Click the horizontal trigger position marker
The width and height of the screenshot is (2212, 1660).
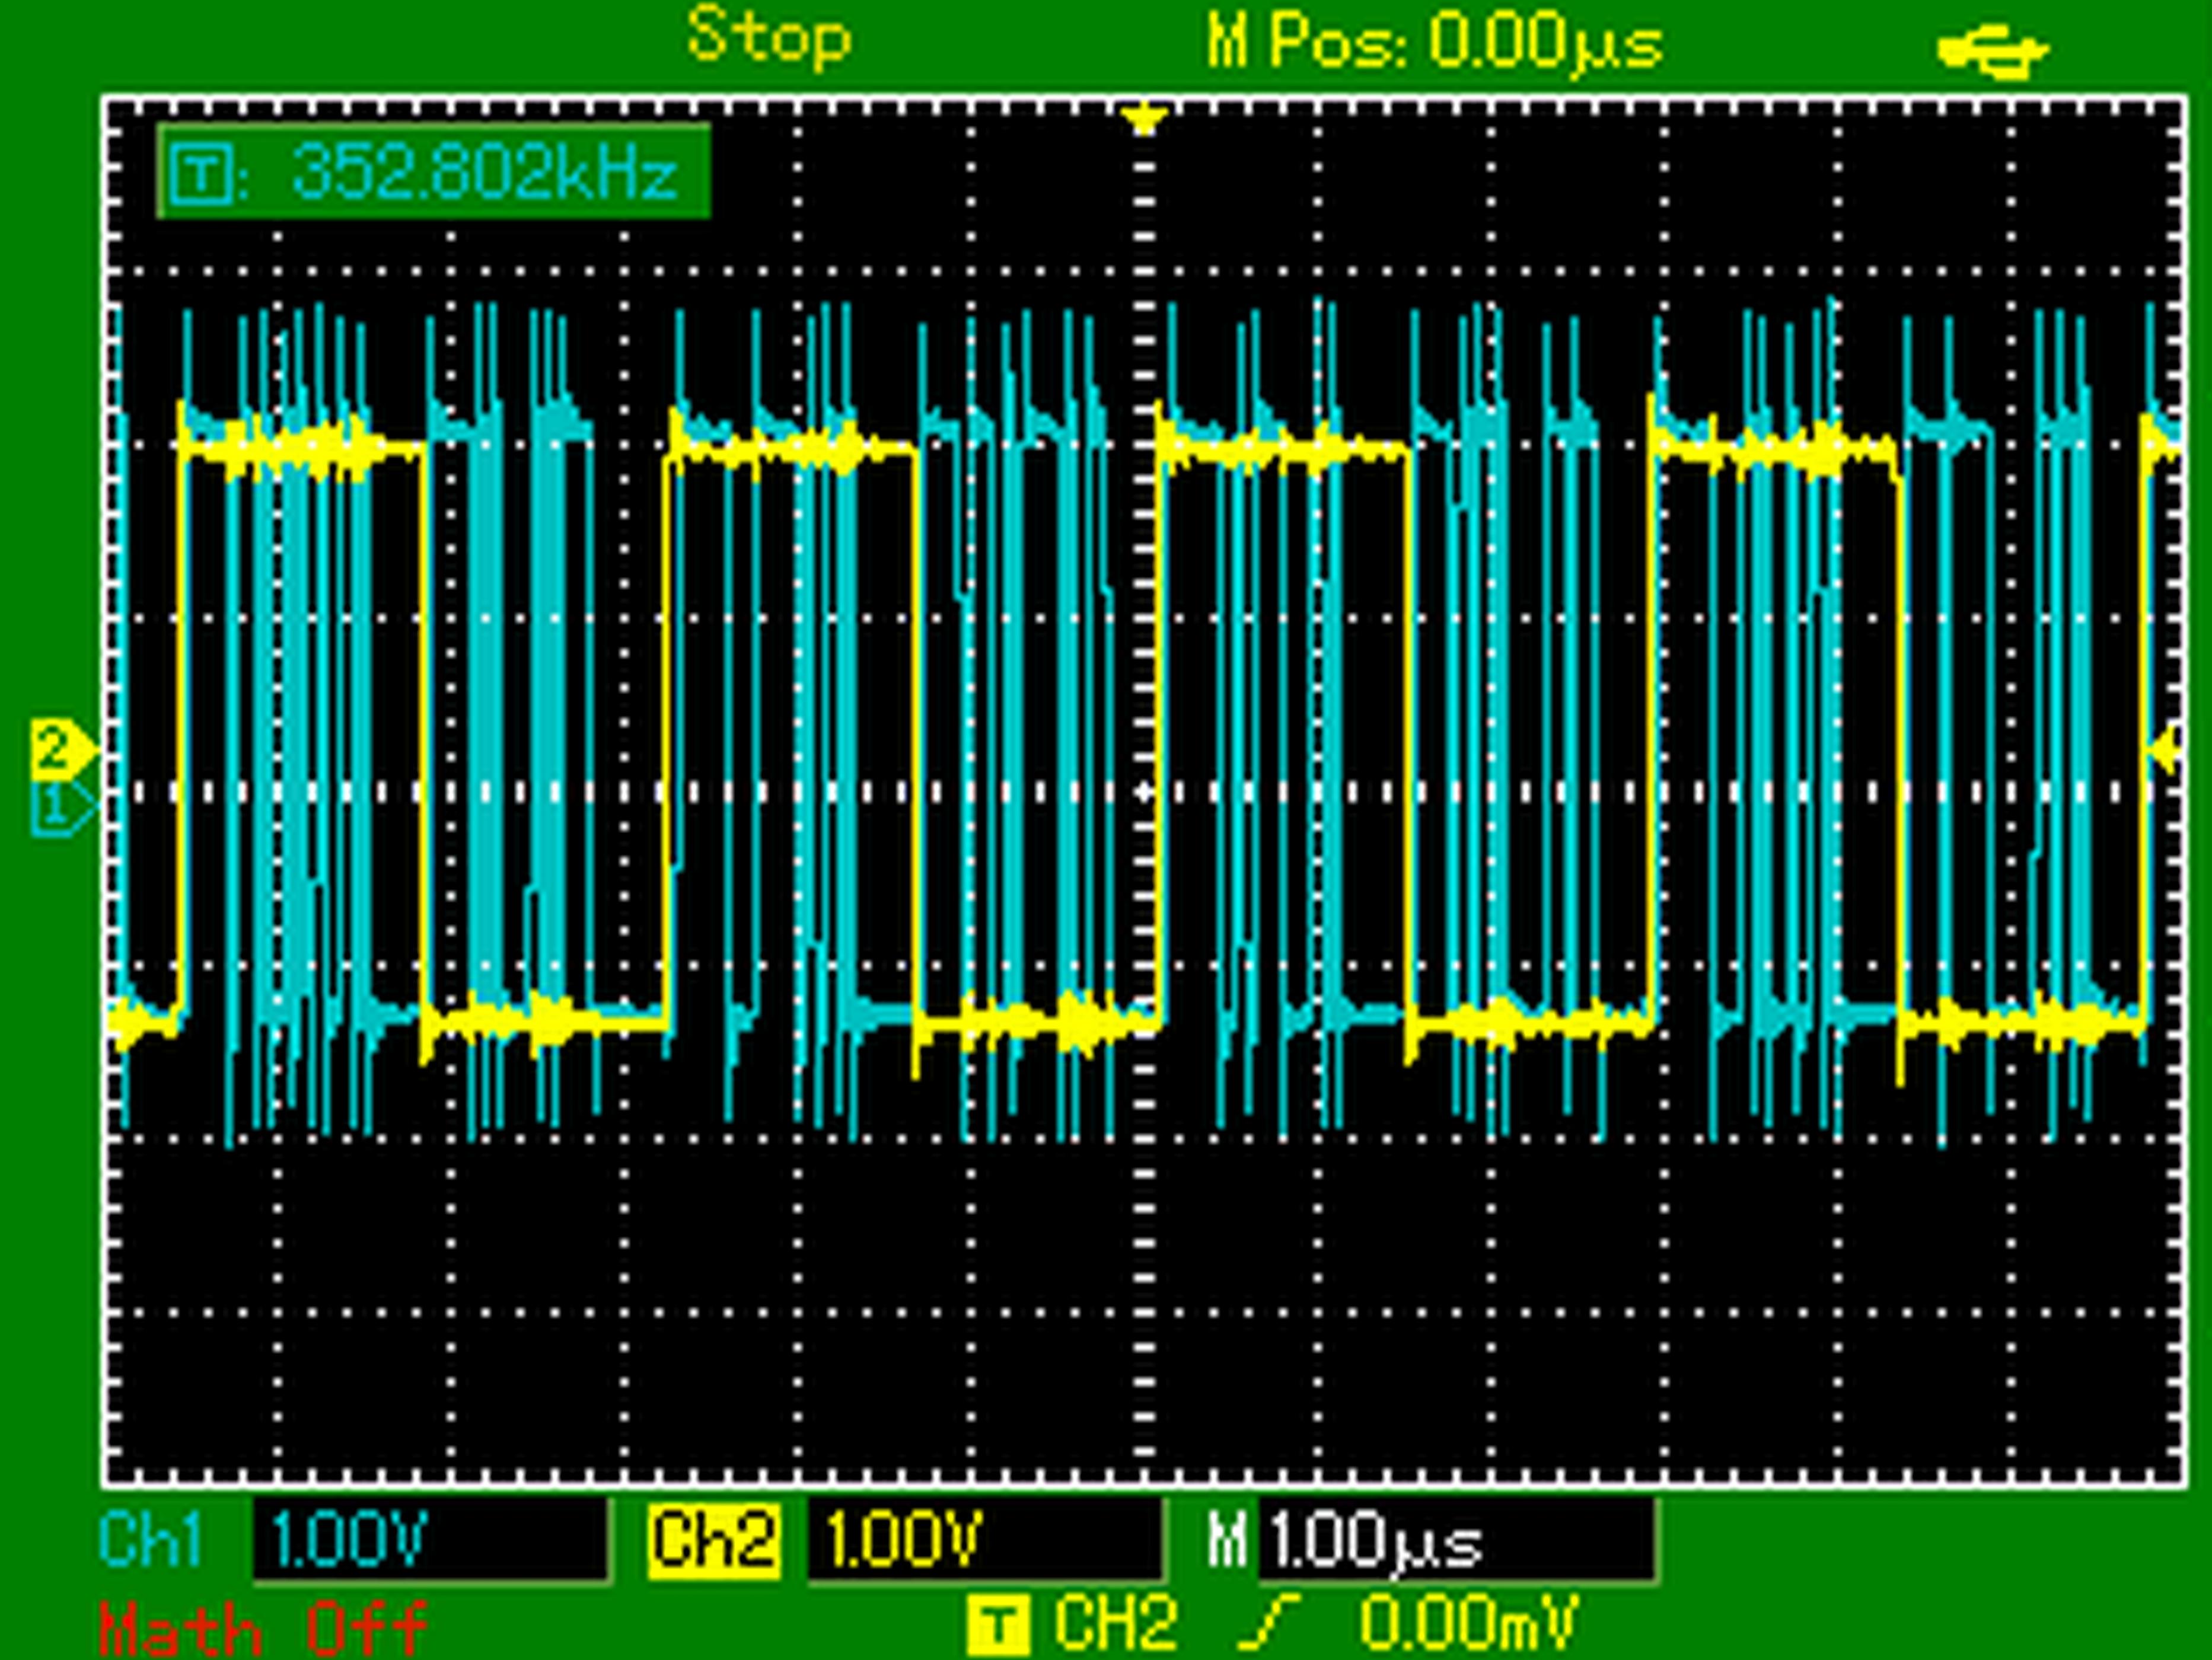click(x=1145, y=121)
